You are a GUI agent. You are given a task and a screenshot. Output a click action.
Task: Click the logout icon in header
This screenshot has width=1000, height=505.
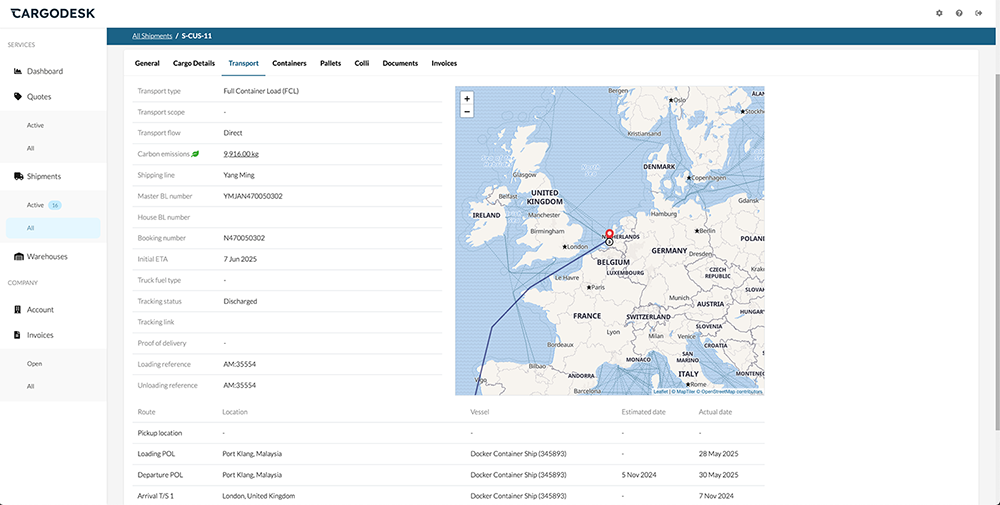coord(978,13)
